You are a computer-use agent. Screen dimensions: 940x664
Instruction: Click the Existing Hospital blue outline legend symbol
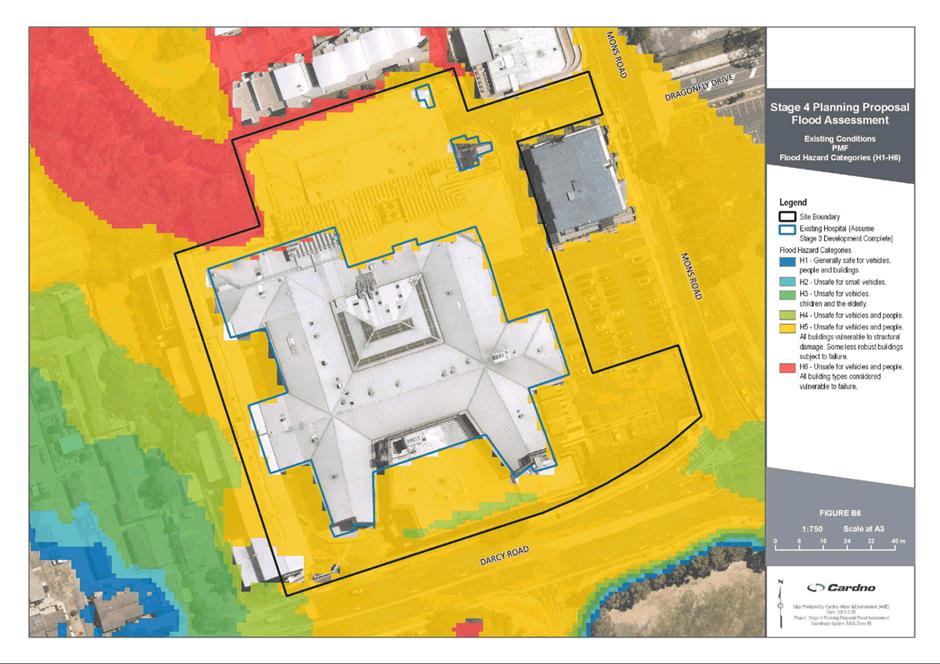tap(790, 231)
